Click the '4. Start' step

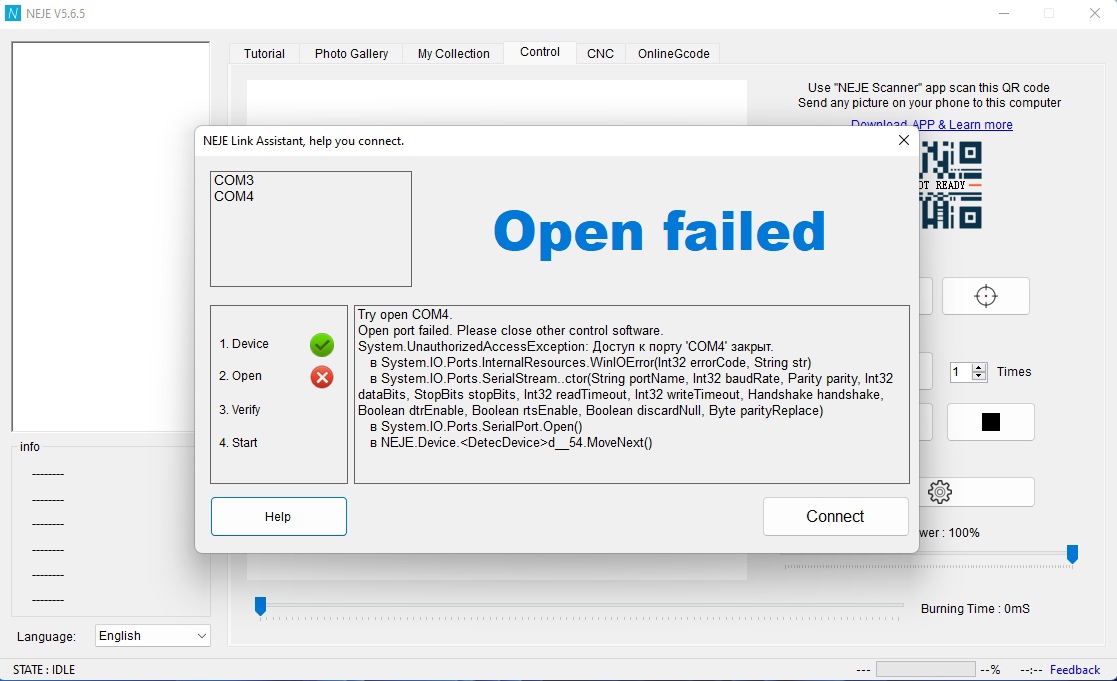(x=238, y=442)
